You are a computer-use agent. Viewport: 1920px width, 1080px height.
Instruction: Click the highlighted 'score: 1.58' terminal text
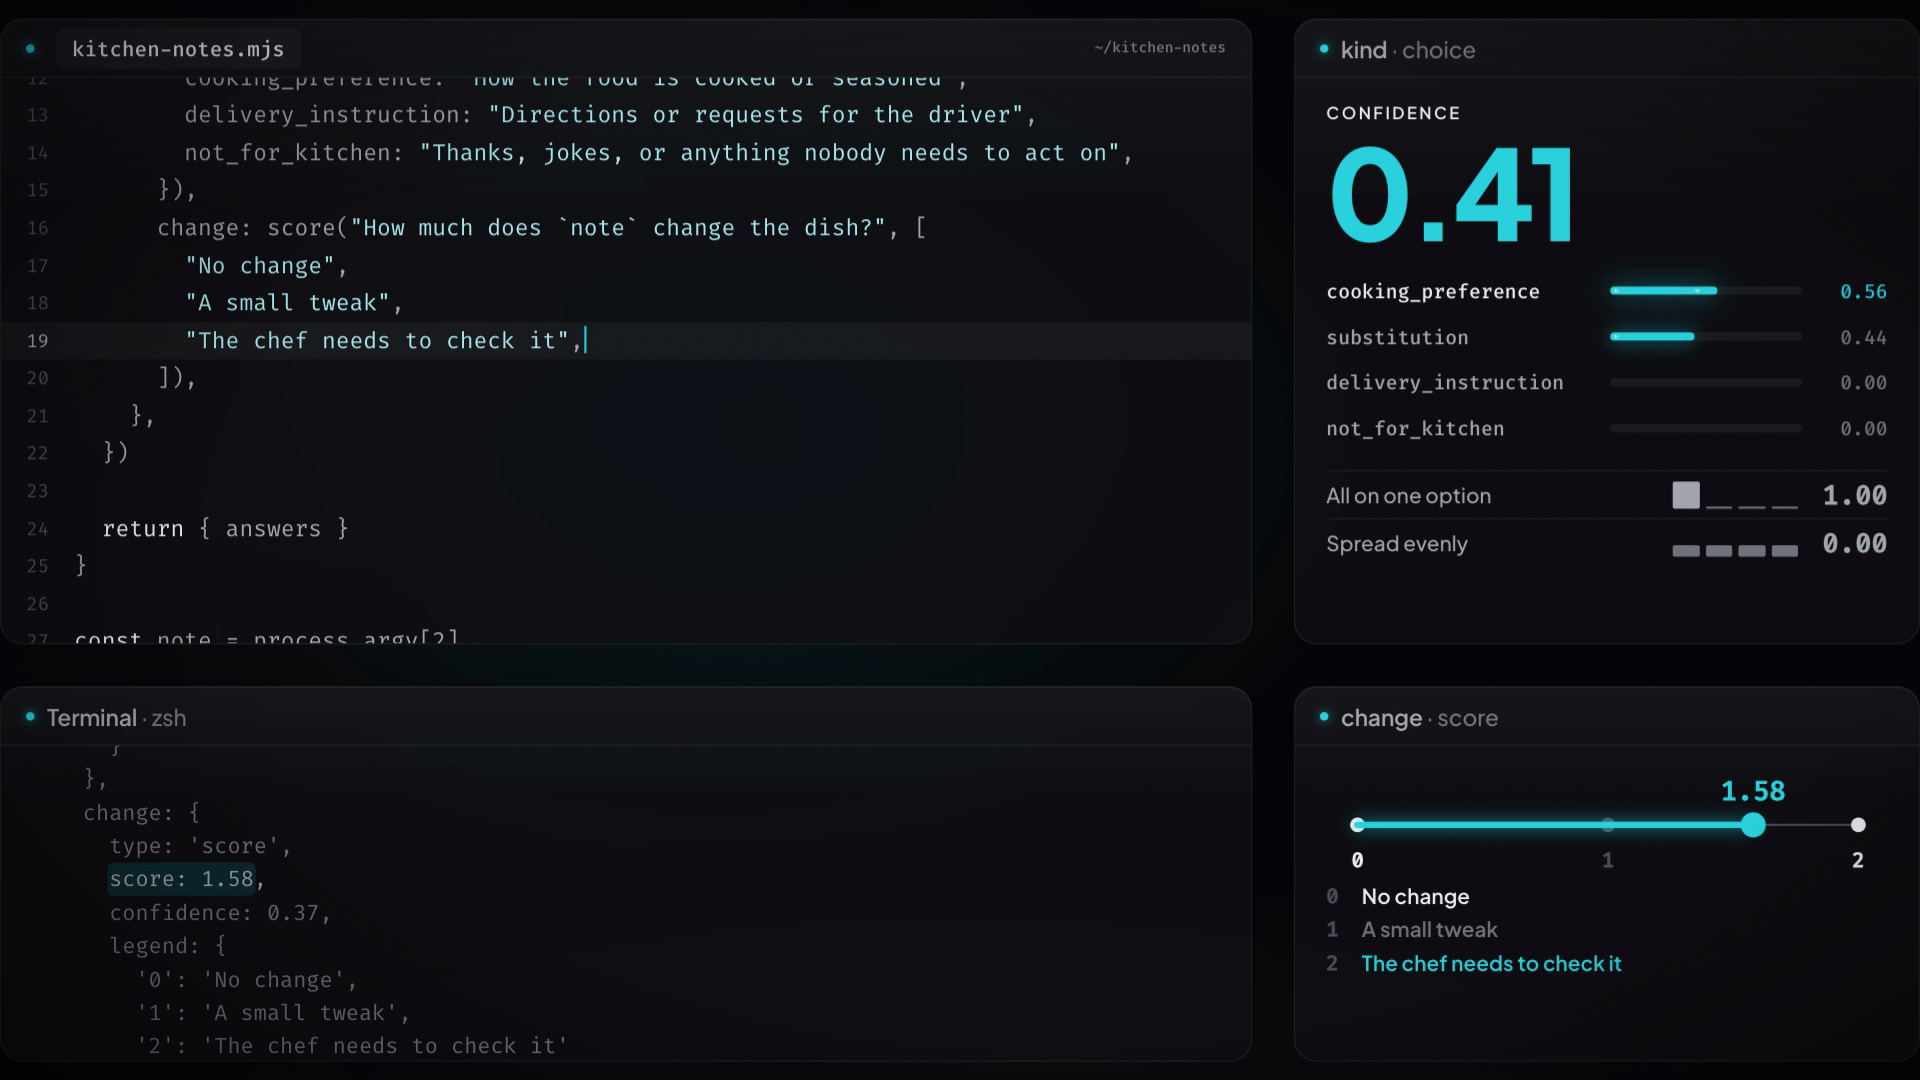[x=182, y=879]
